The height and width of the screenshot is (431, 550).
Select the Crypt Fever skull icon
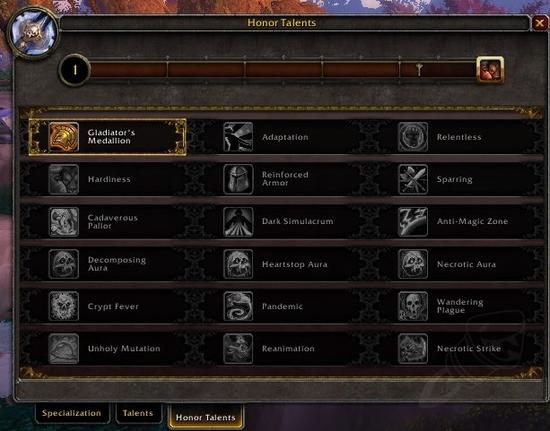63,306
